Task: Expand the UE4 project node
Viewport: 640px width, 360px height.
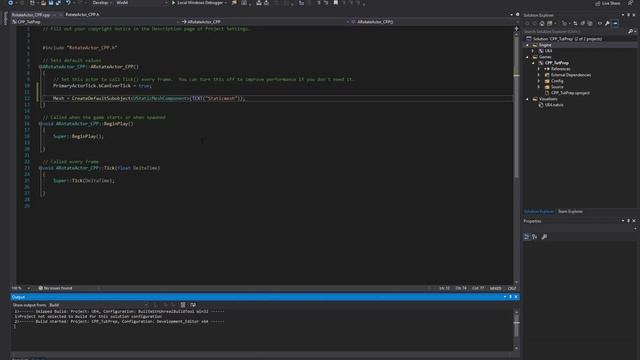Action: coord(533,51)
